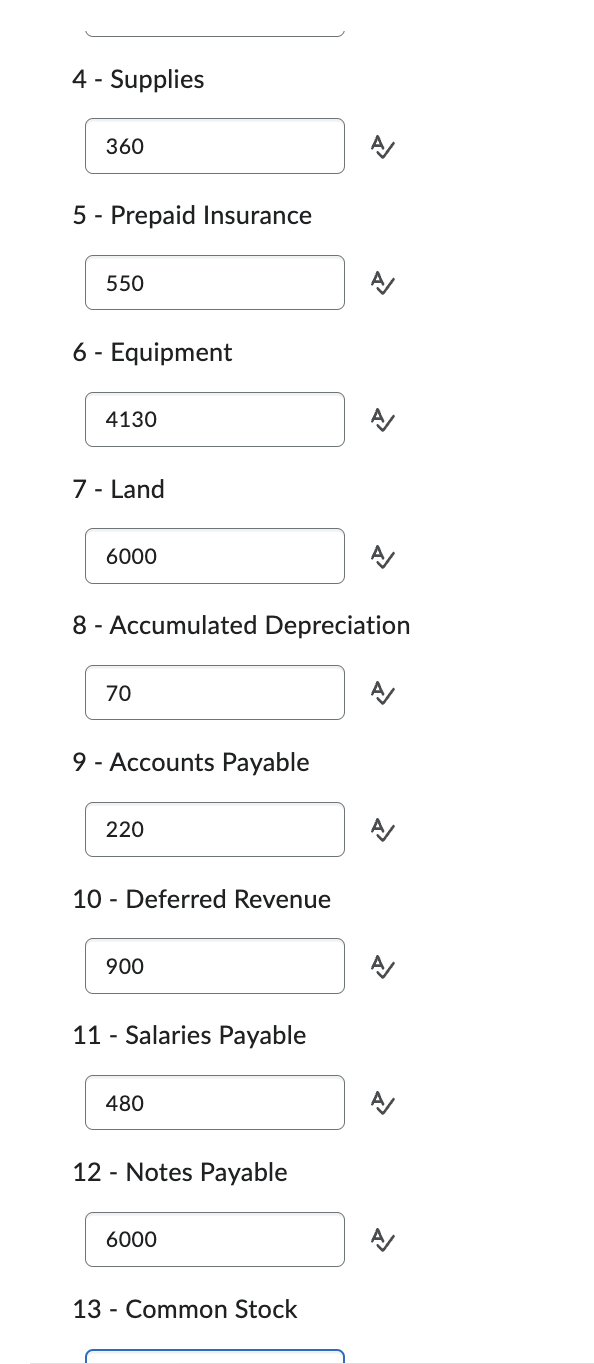Open the HTML editor for Accounts Payable answer

click(381, 829)
